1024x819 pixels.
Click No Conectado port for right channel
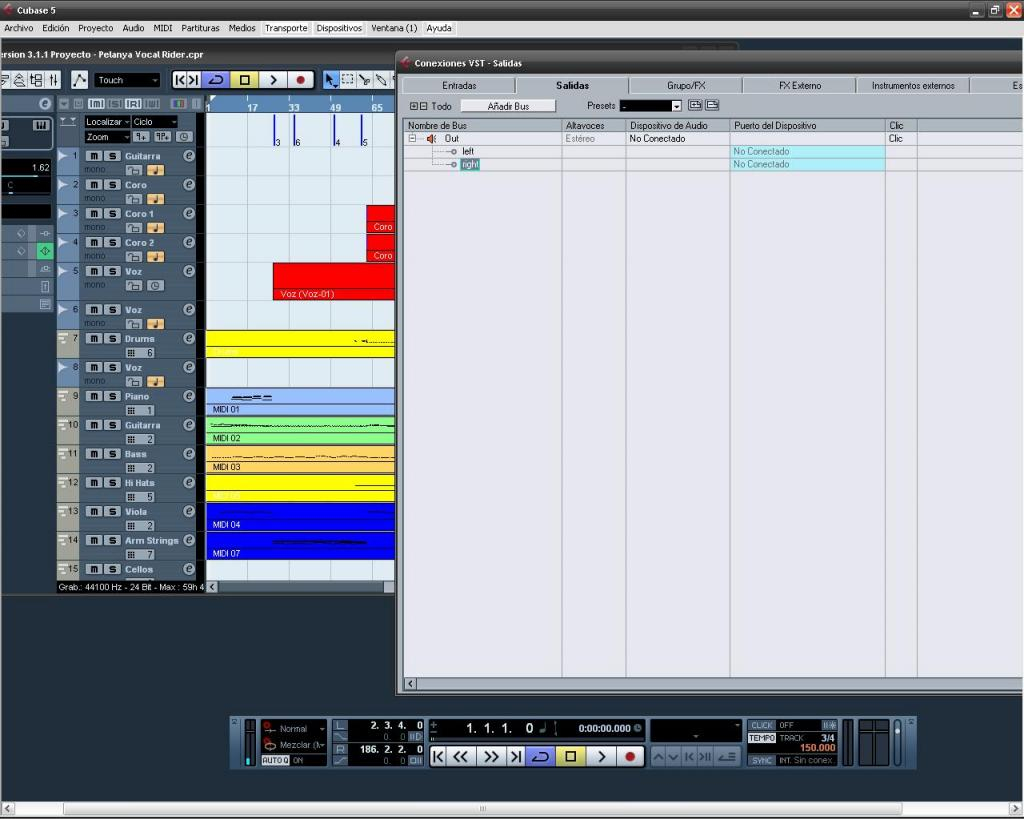807,165
